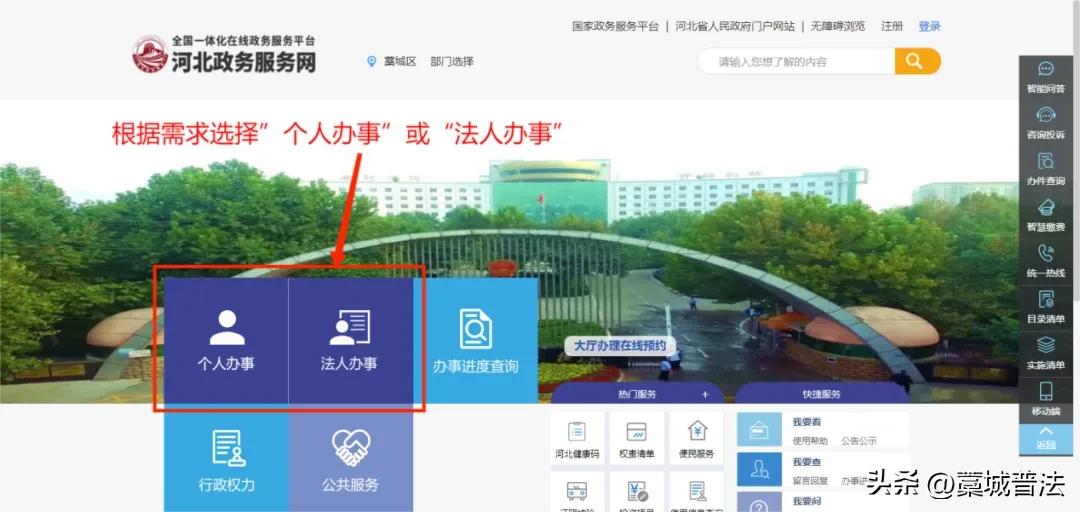Switch to the 热门服务 tab
Screen dimensions: 1080x512
[x=636, y=394]
